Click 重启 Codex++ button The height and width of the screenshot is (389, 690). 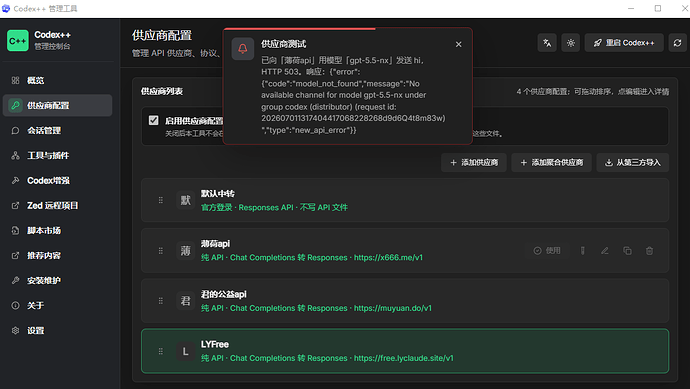point(624,43)
